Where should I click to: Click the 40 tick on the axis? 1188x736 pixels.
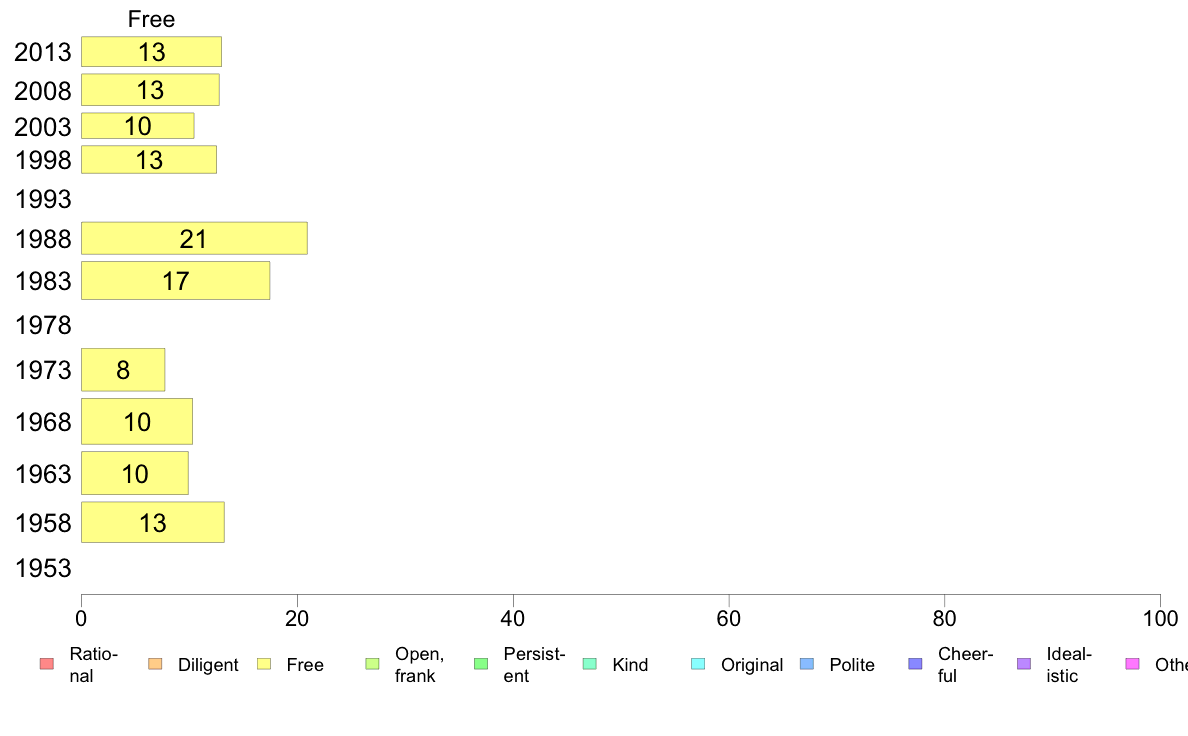(x=513, y=619)
